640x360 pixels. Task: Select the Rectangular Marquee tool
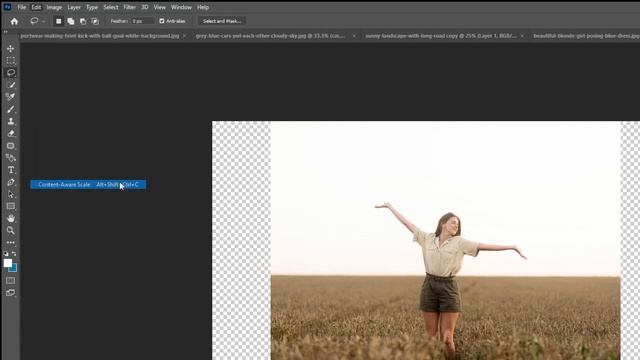tap(11, 61)
